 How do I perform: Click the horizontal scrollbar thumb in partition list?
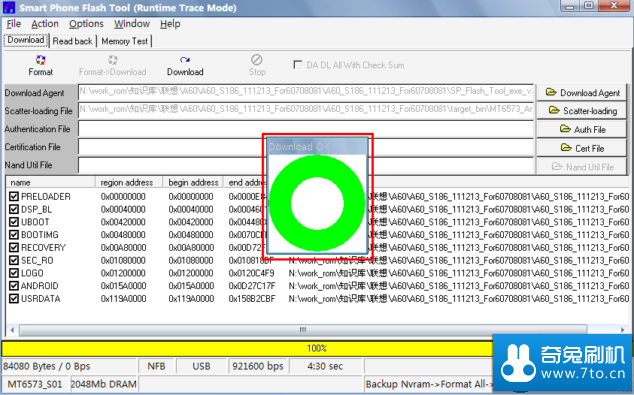(x=303, y=330)
